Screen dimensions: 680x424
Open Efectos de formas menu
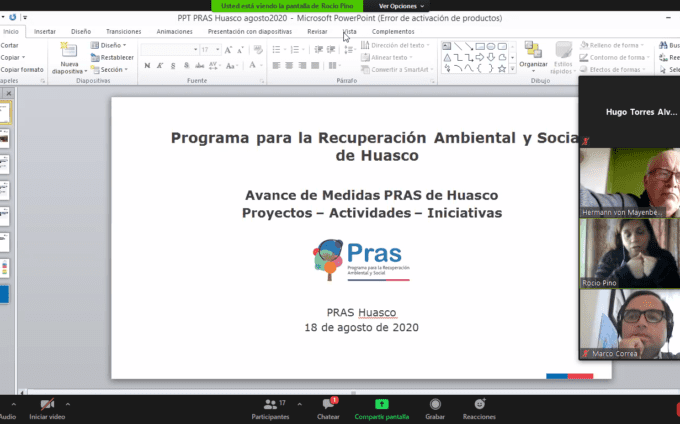613,69
